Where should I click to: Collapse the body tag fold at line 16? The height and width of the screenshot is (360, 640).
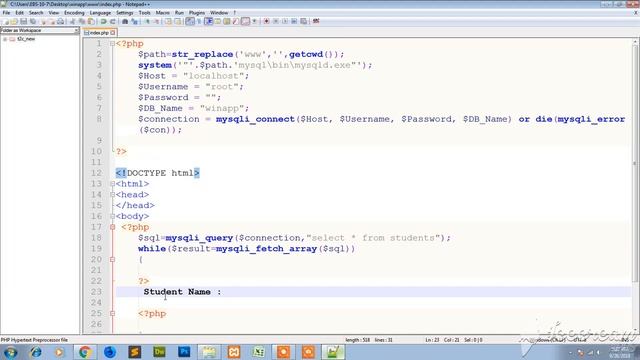112,216
